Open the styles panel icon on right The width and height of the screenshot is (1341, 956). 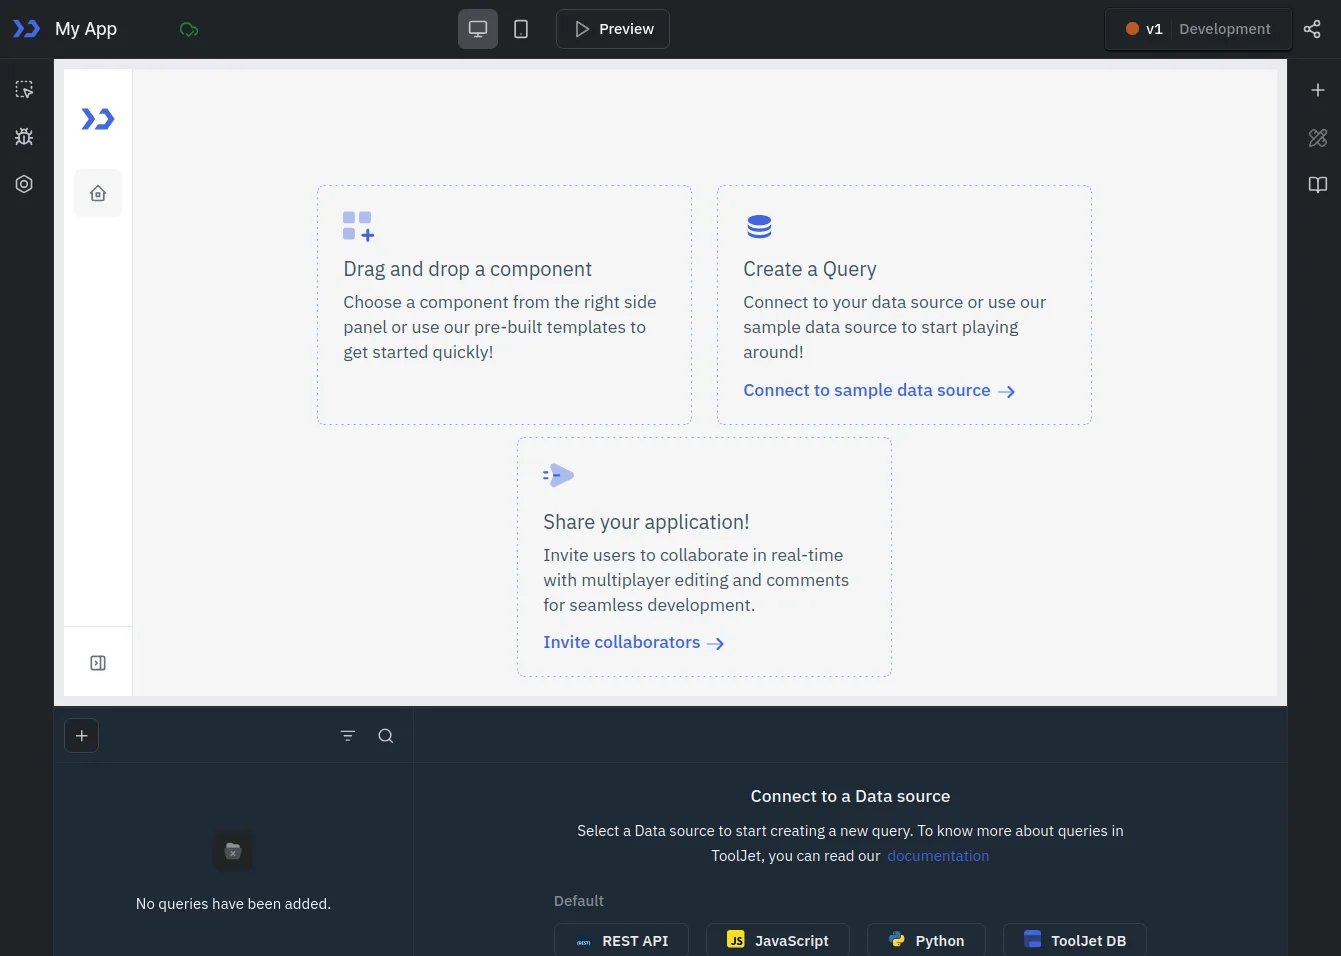(1317, 138)
